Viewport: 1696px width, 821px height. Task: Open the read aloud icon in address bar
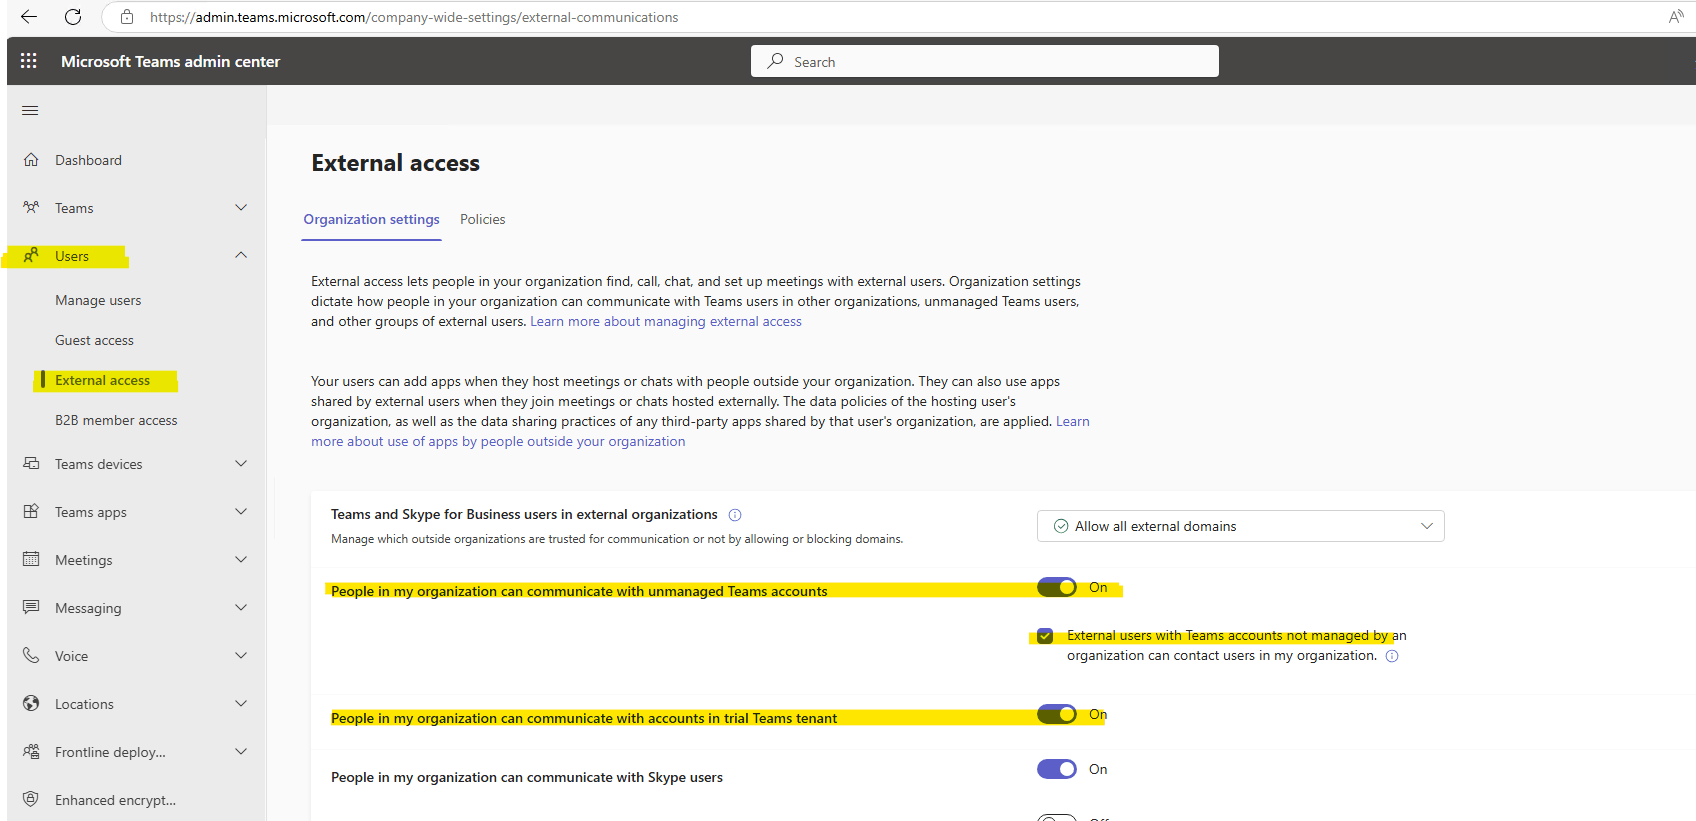[x=1676, y=17]
